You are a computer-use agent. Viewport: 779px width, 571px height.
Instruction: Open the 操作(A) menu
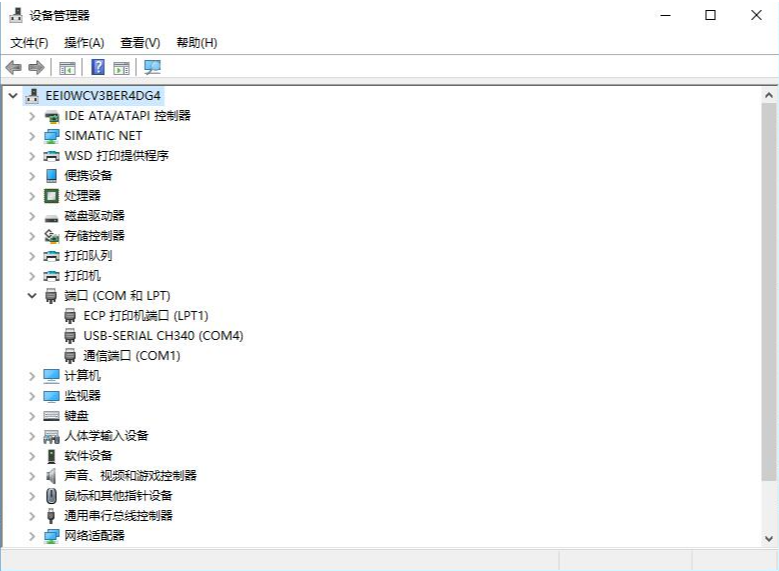point(84,42)
